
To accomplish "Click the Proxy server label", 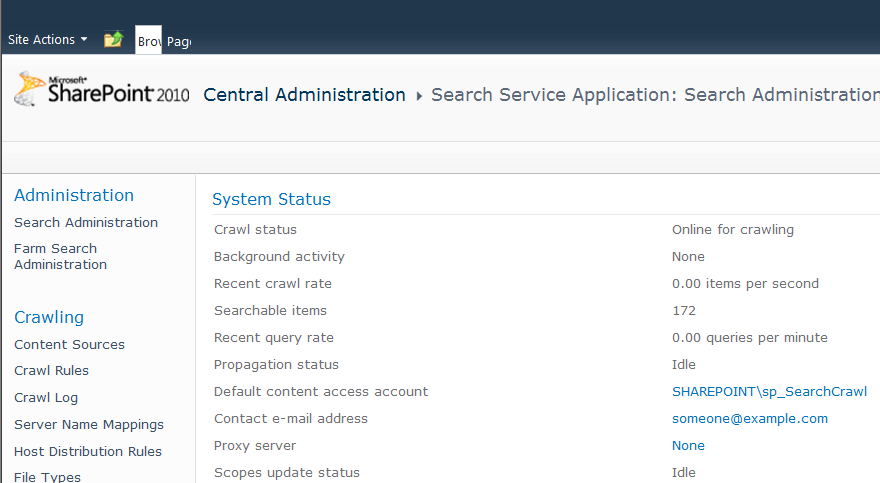I will [x=255, y=445].
